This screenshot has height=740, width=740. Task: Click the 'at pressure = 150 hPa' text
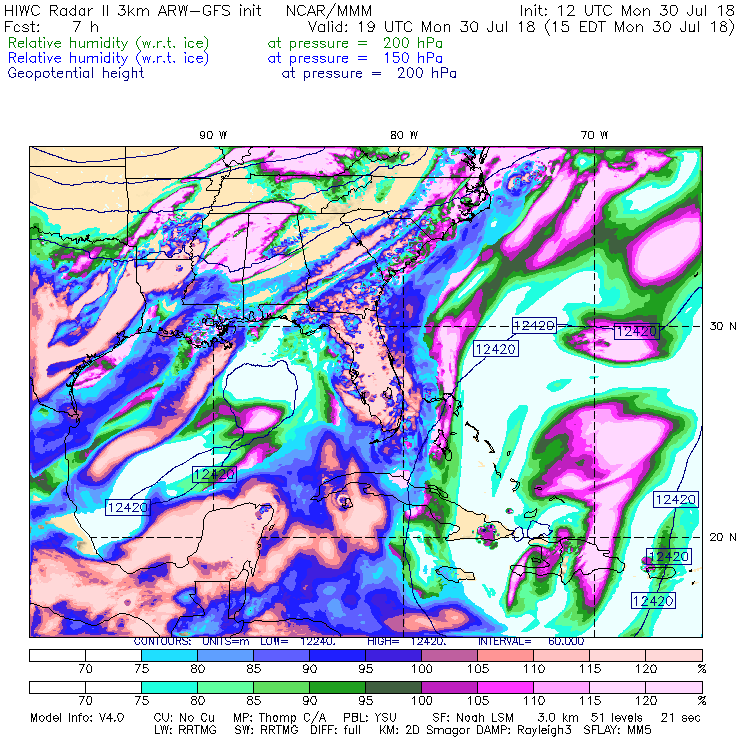tap(355, 59)
